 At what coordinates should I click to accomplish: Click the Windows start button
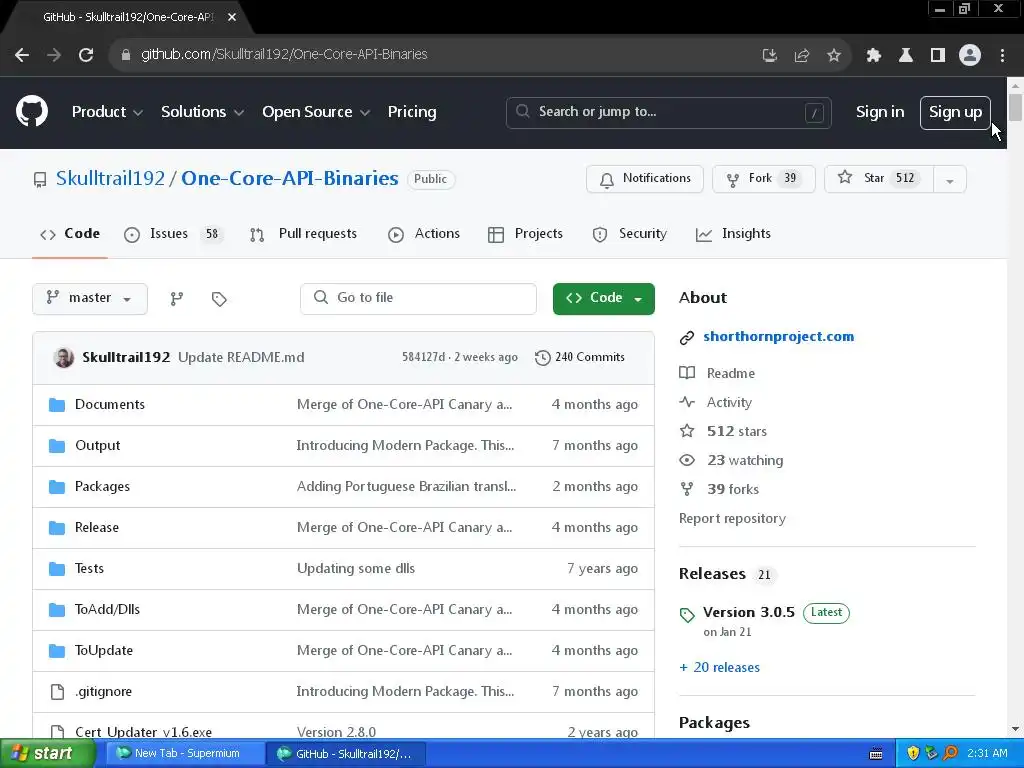[x=46, y=754]
